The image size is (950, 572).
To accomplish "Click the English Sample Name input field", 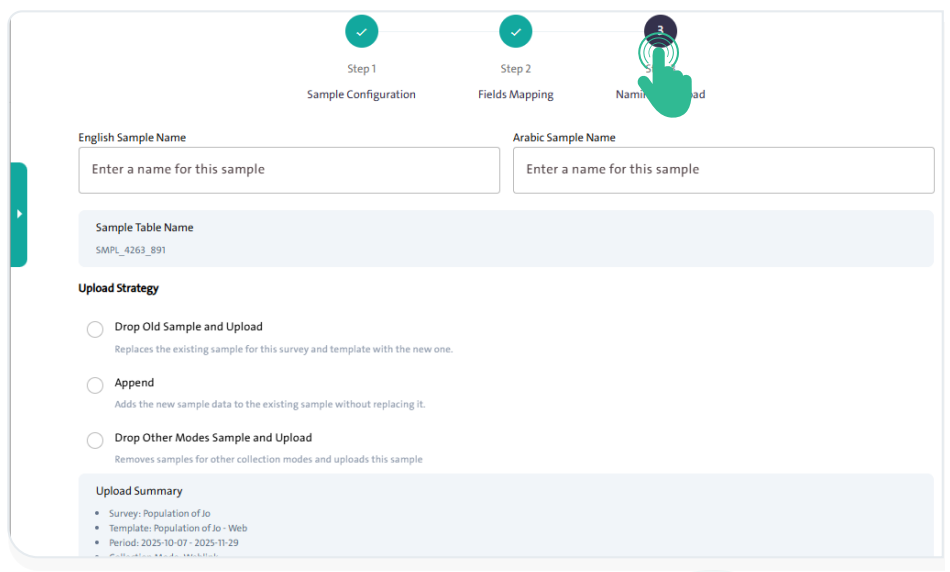I will coord(289,170).
